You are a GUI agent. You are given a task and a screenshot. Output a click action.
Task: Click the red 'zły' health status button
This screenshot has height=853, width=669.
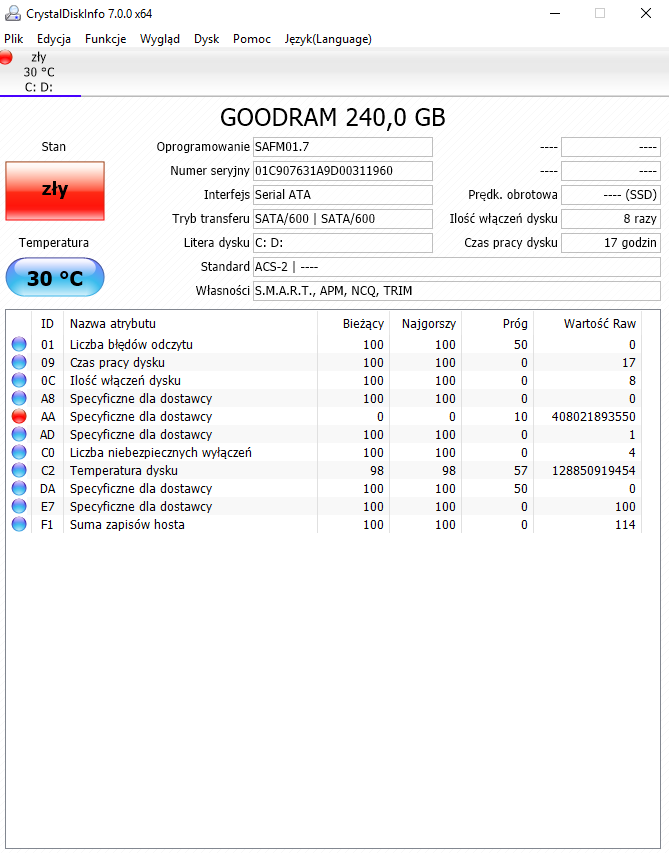(55, 190)
